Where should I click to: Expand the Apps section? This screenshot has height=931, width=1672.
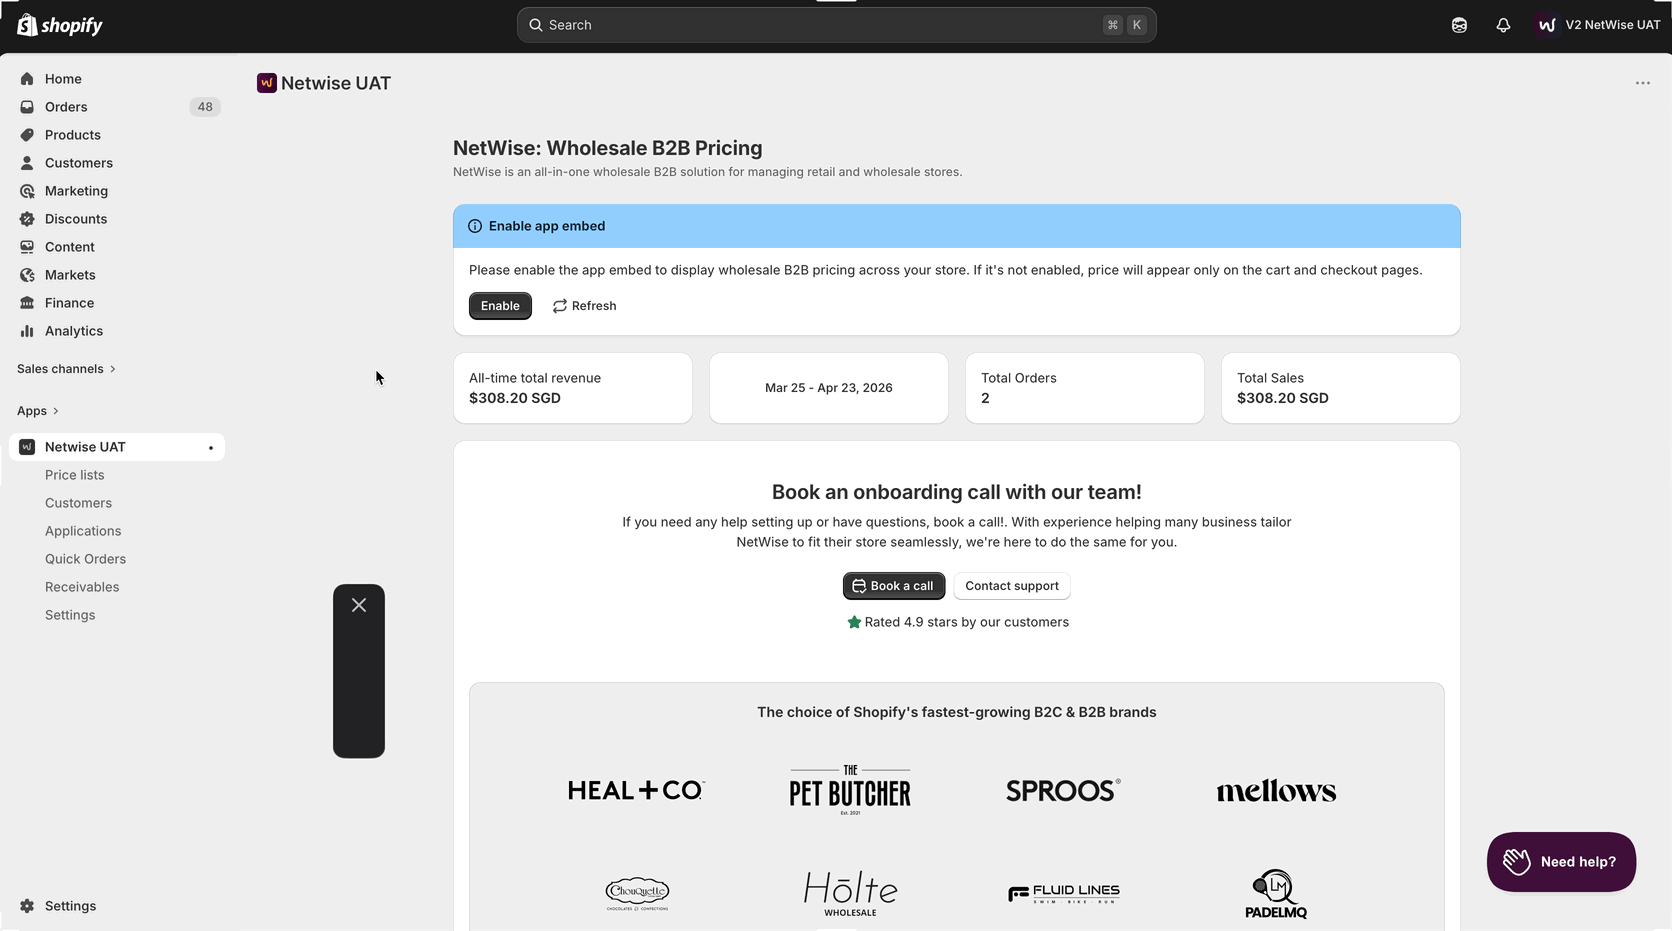[x=38, y=411]
